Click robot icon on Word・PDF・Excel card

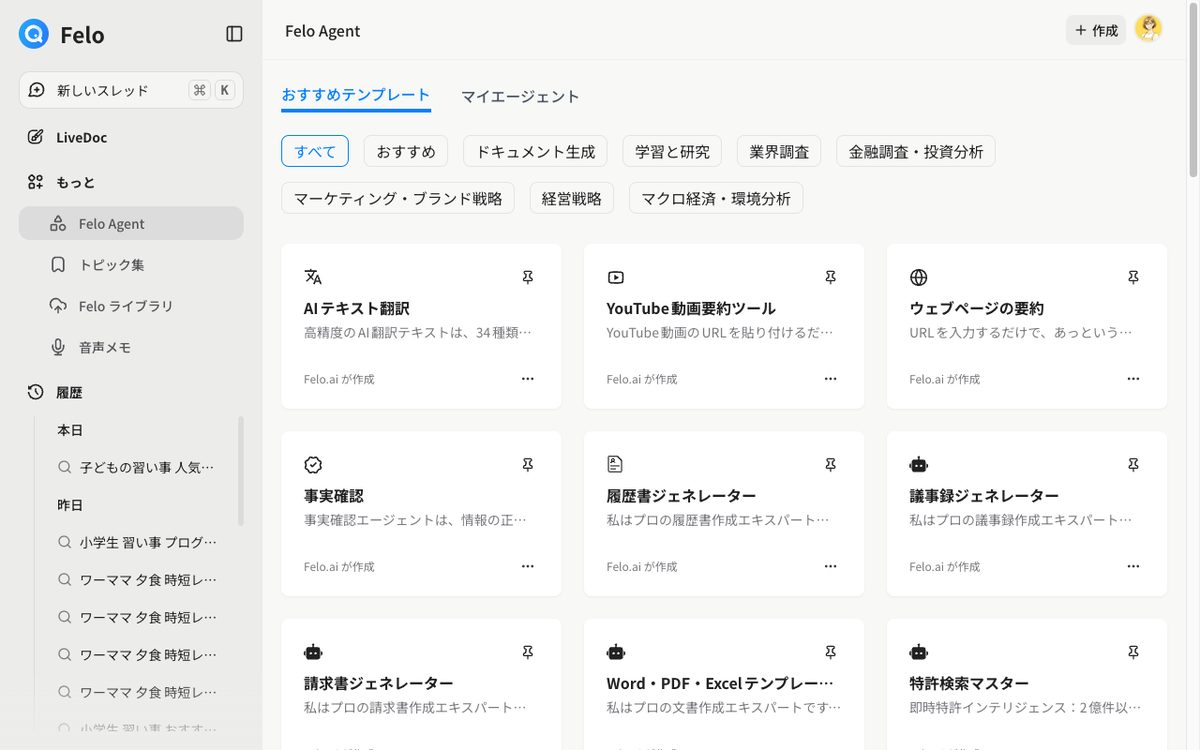point(616,652)
